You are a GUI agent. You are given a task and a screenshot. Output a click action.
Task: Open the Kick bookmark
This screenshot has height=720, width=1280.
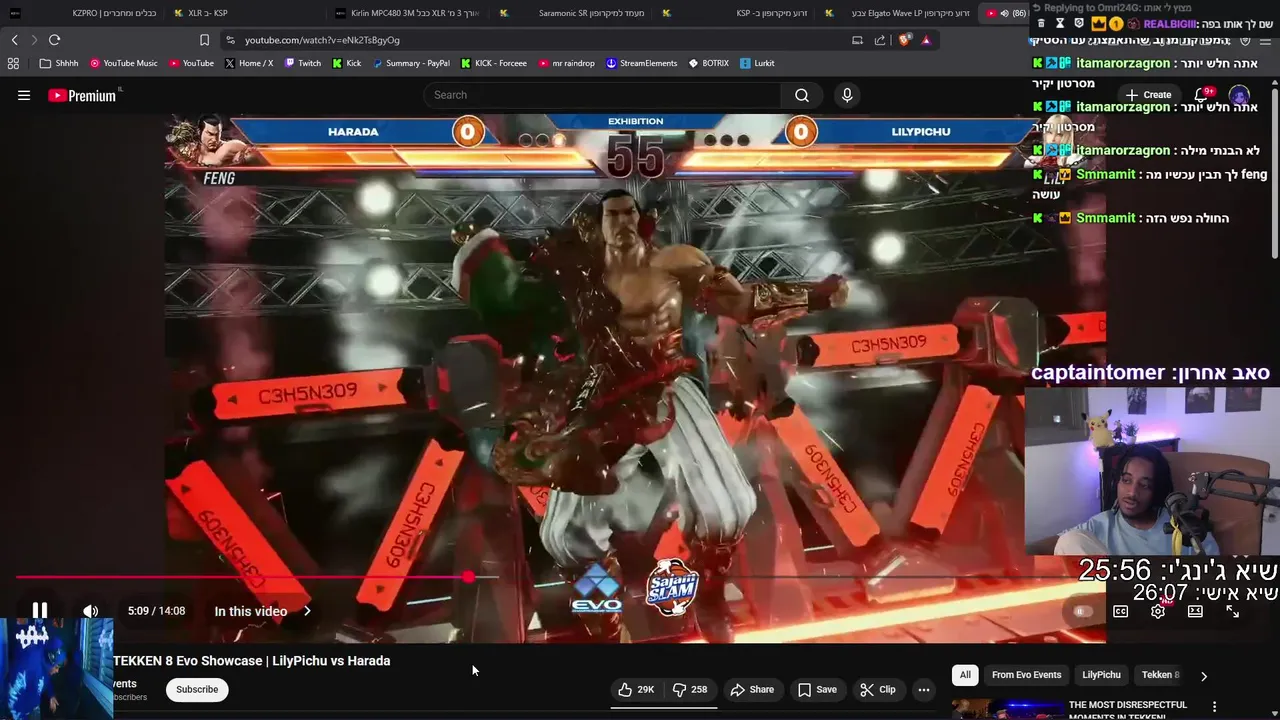(x=346, y=63)
